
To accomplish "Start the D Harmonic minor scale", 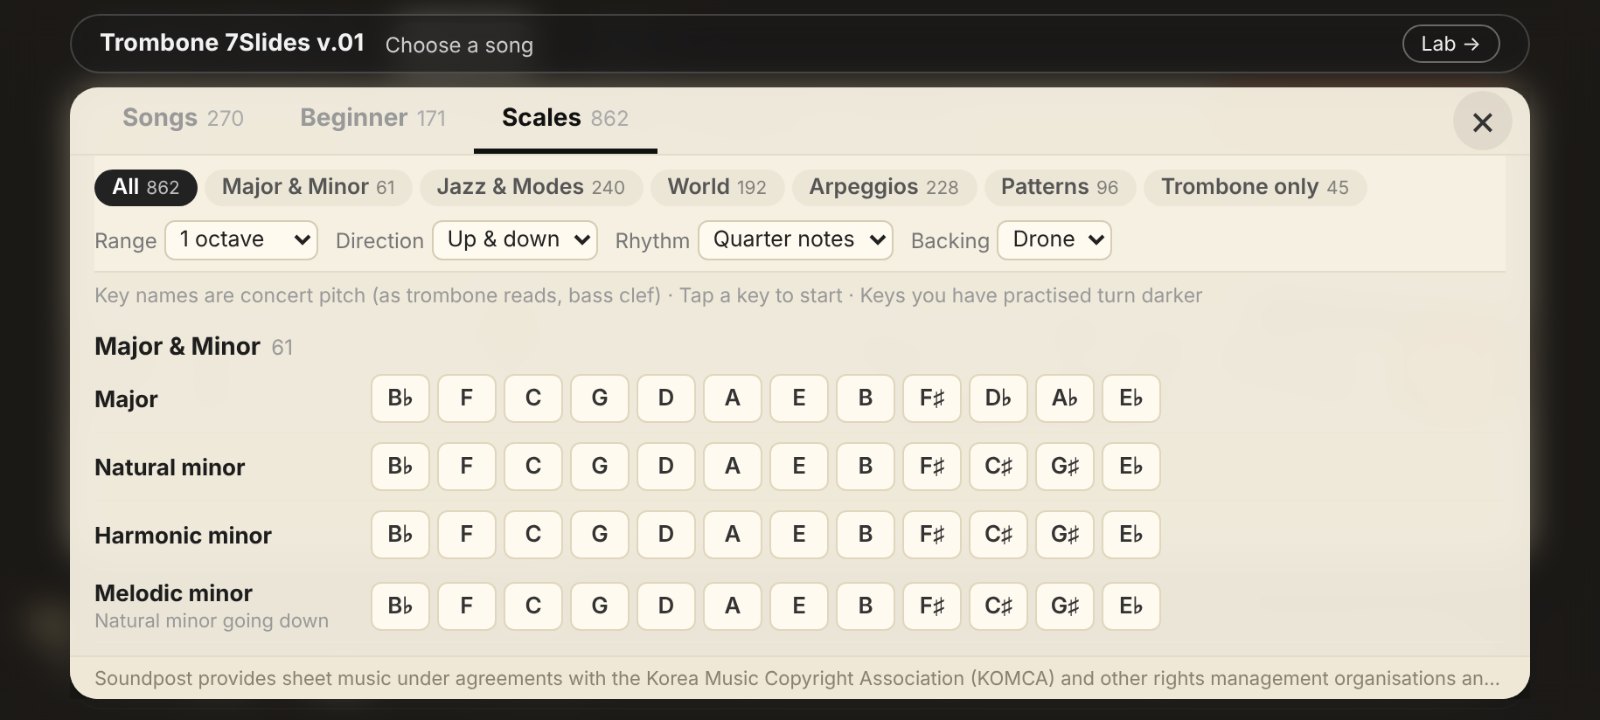I will pos(666,534).
